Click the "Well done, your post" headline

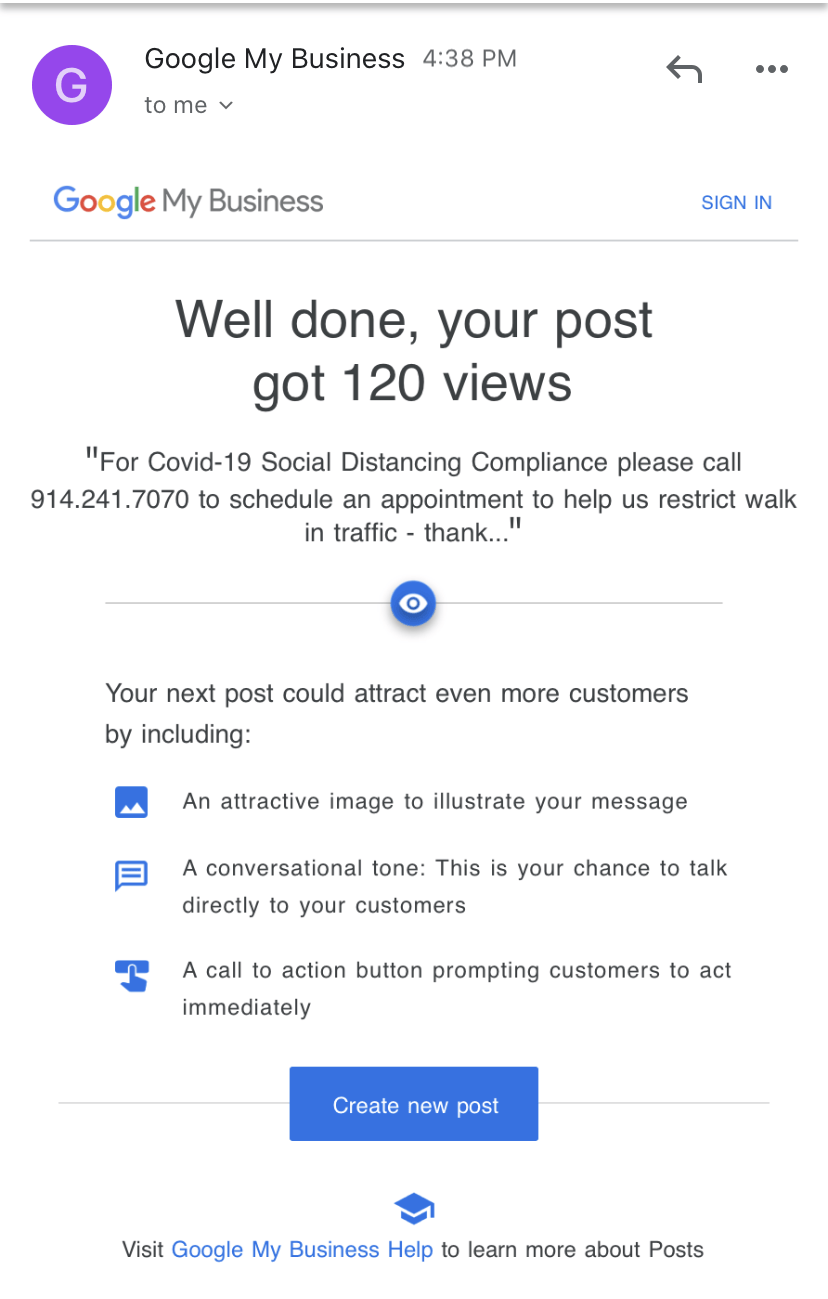(x=414, y=320)
